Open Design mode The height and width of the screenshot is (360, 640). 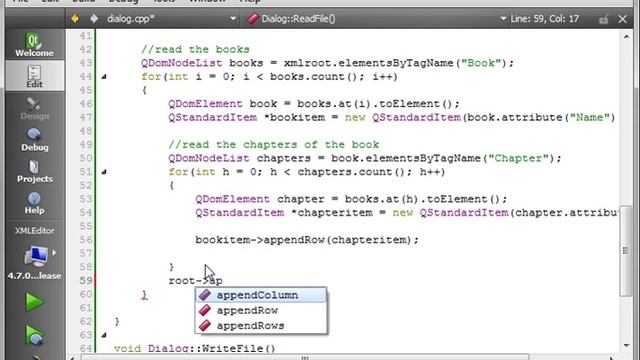click(x=34, y=108)
